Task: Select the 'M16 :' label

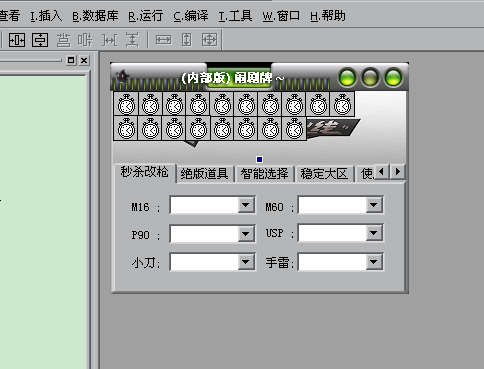Action: [x=146, y=207]
